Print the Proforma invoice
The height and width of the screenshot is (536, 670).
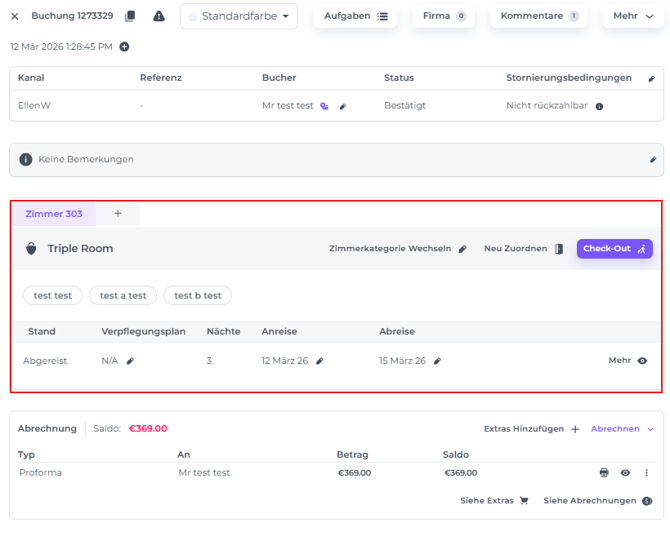(x=604, y=473)
